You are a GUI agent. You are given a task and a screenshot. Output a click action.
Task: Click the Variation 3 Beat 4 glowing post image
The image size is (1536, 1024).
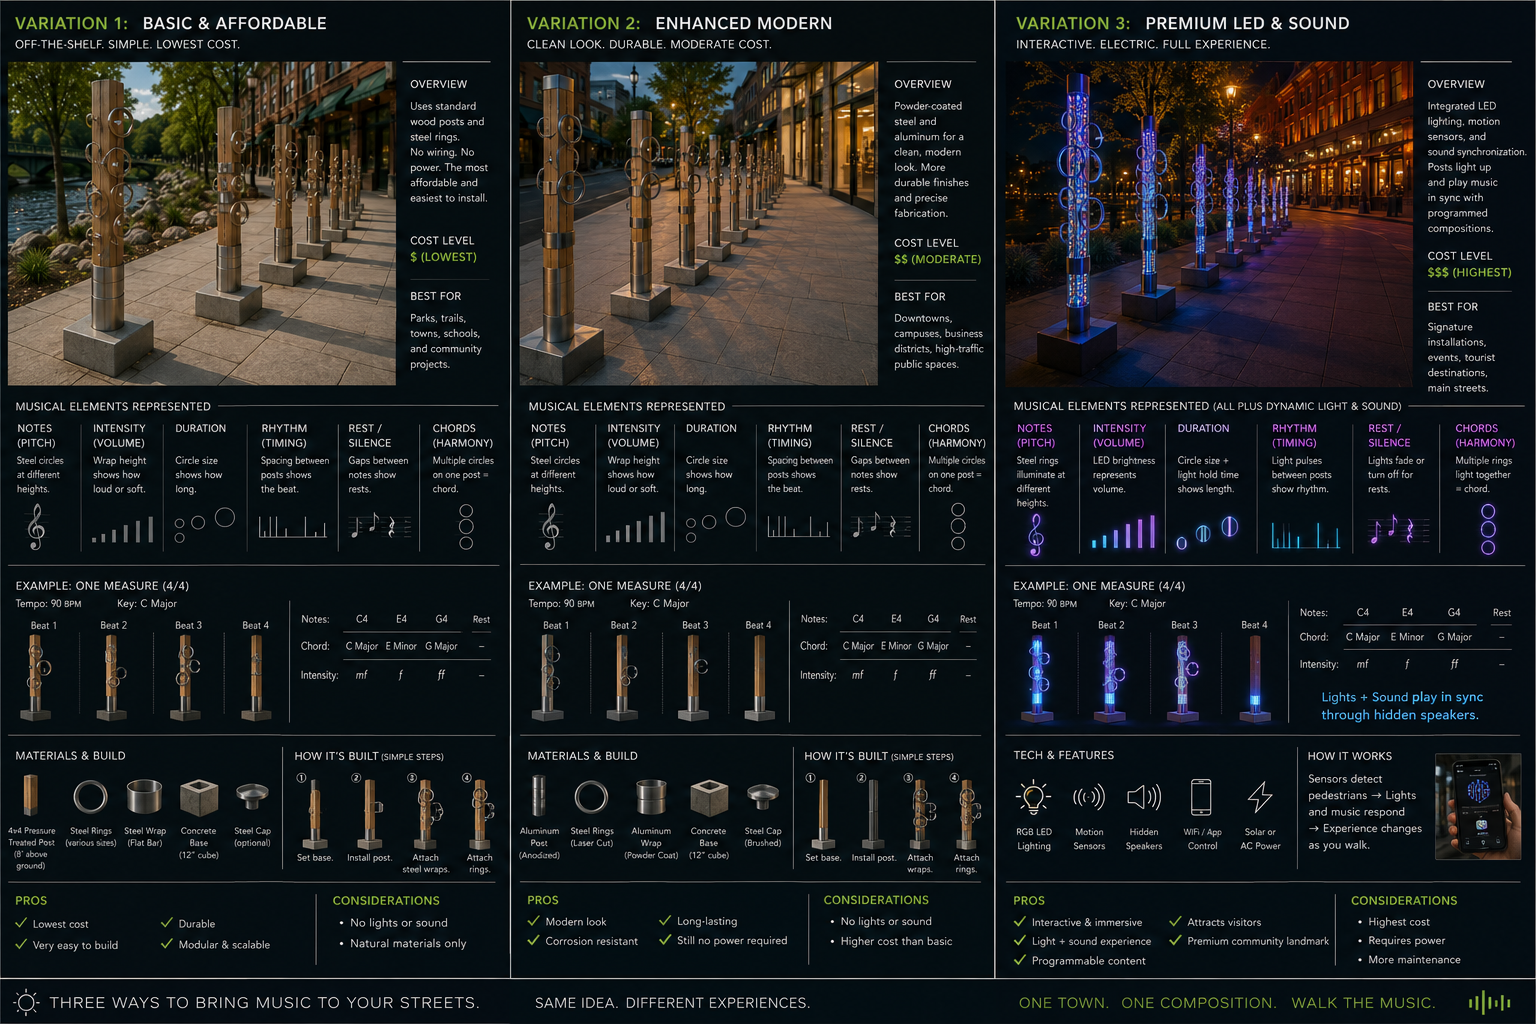tap(1255, 677)
